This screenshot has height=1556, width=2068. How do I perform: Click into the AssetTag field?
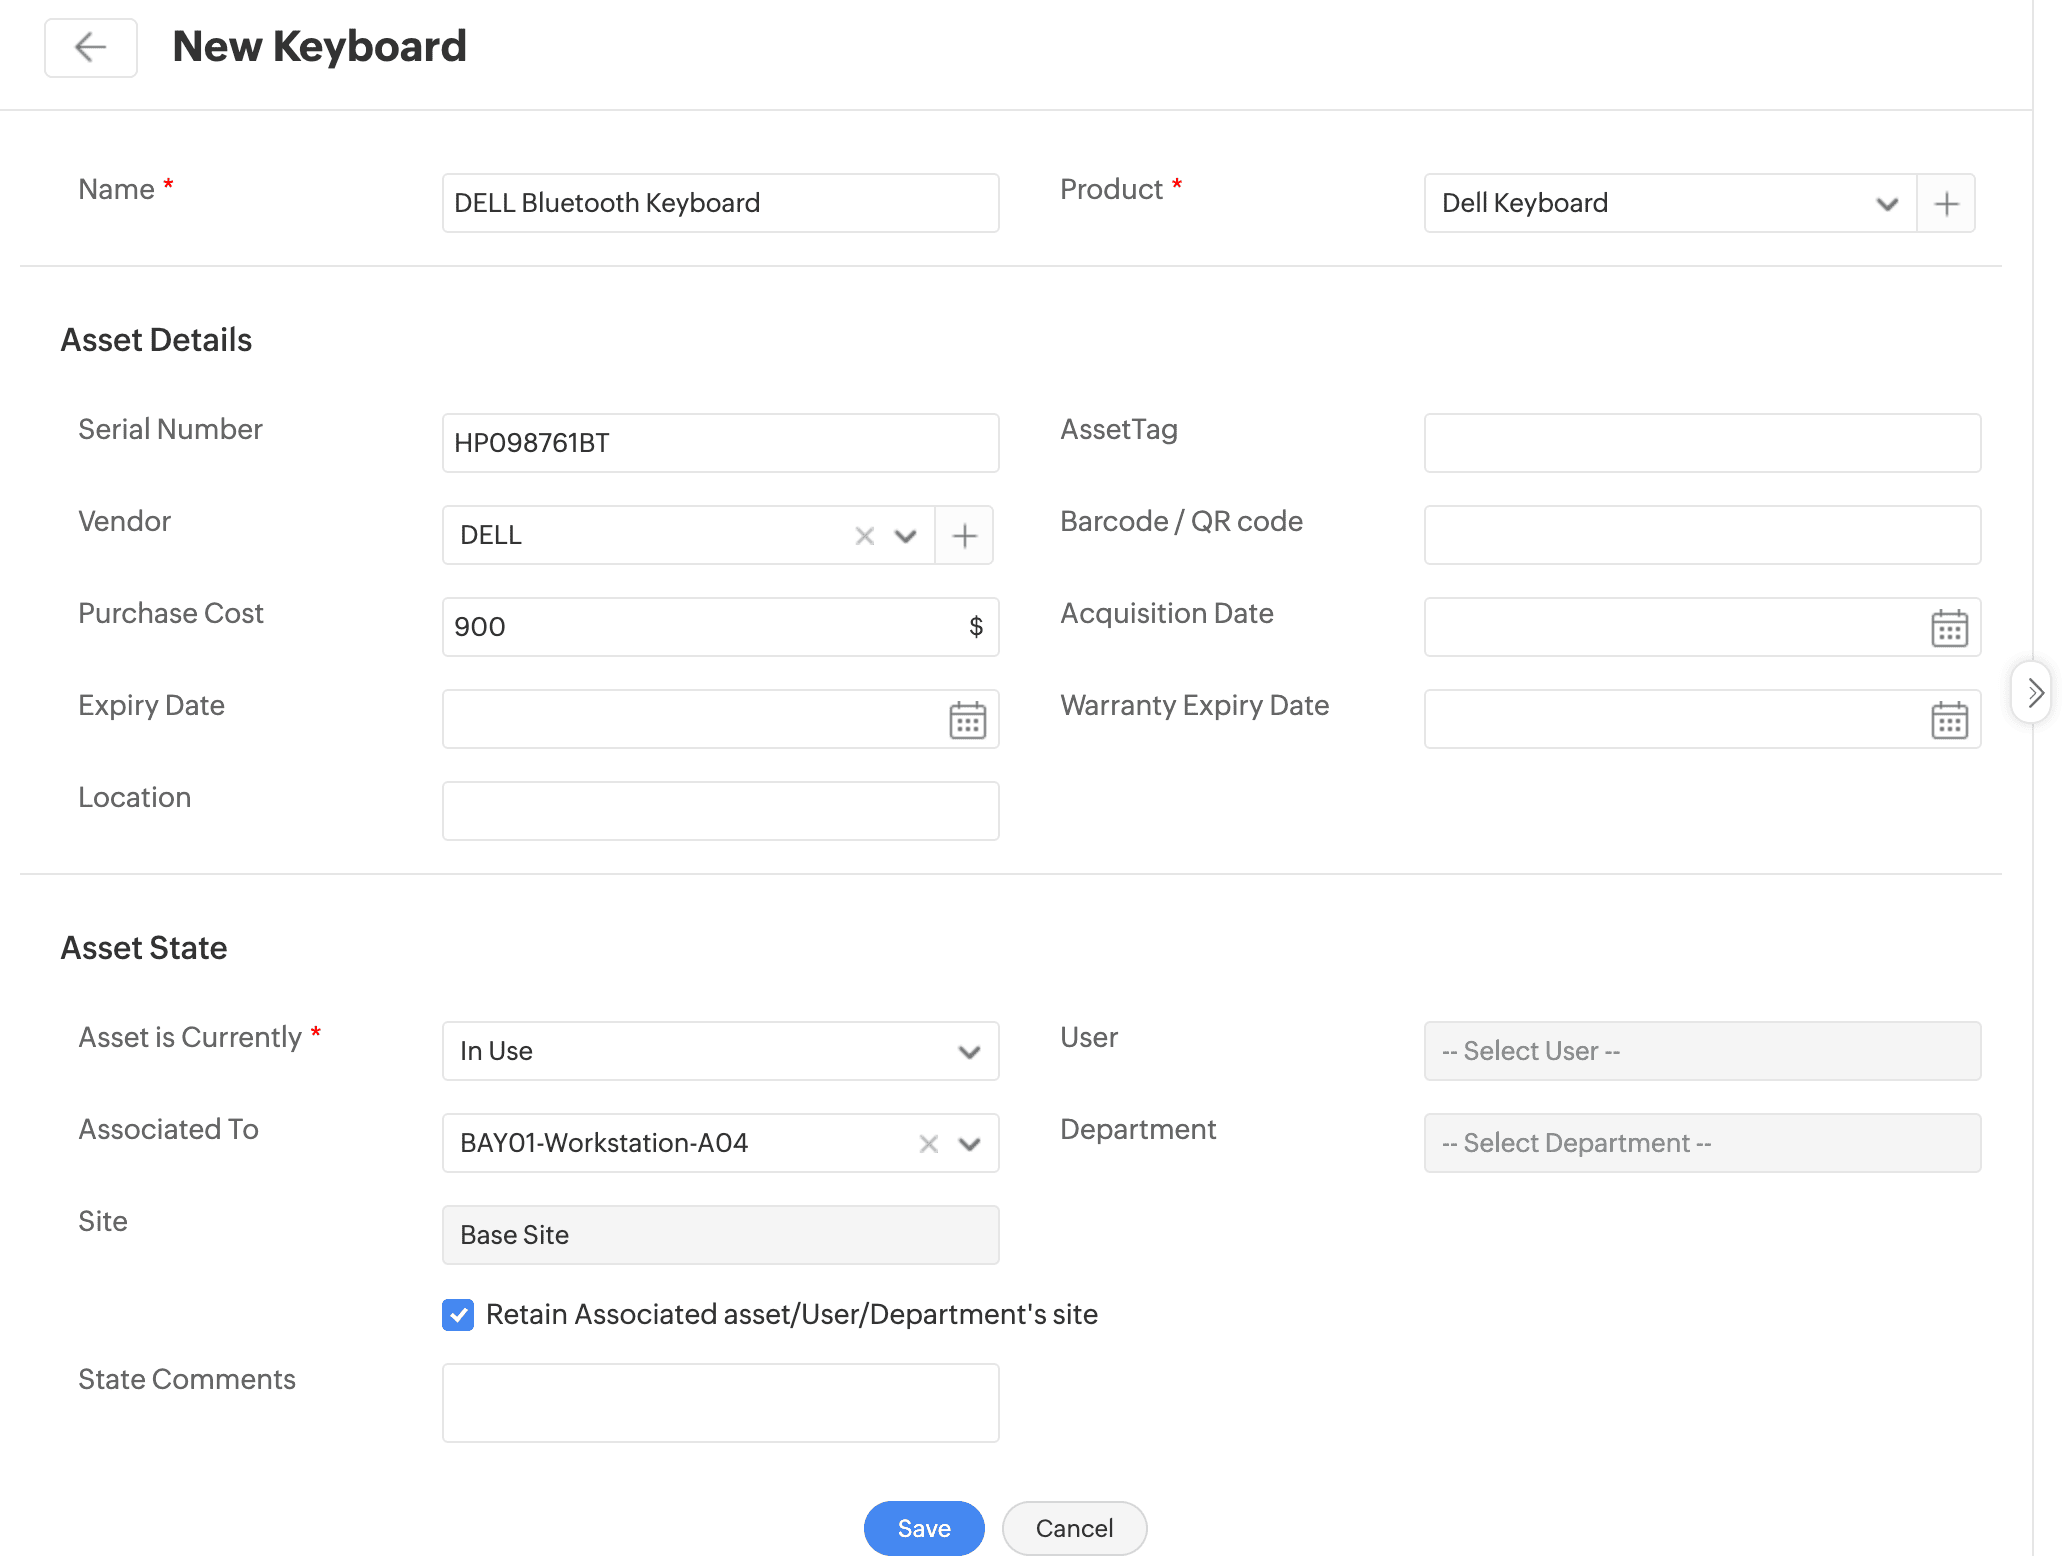tap(1702, 443)
